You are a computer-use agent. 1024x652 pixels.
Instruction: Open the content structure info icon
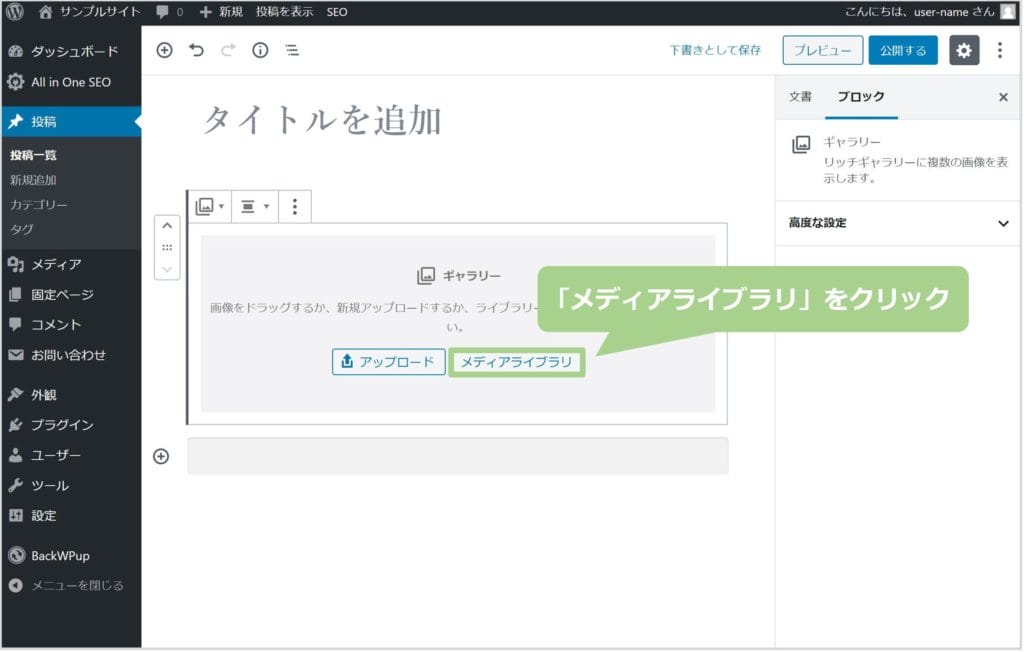pos(260,50)
